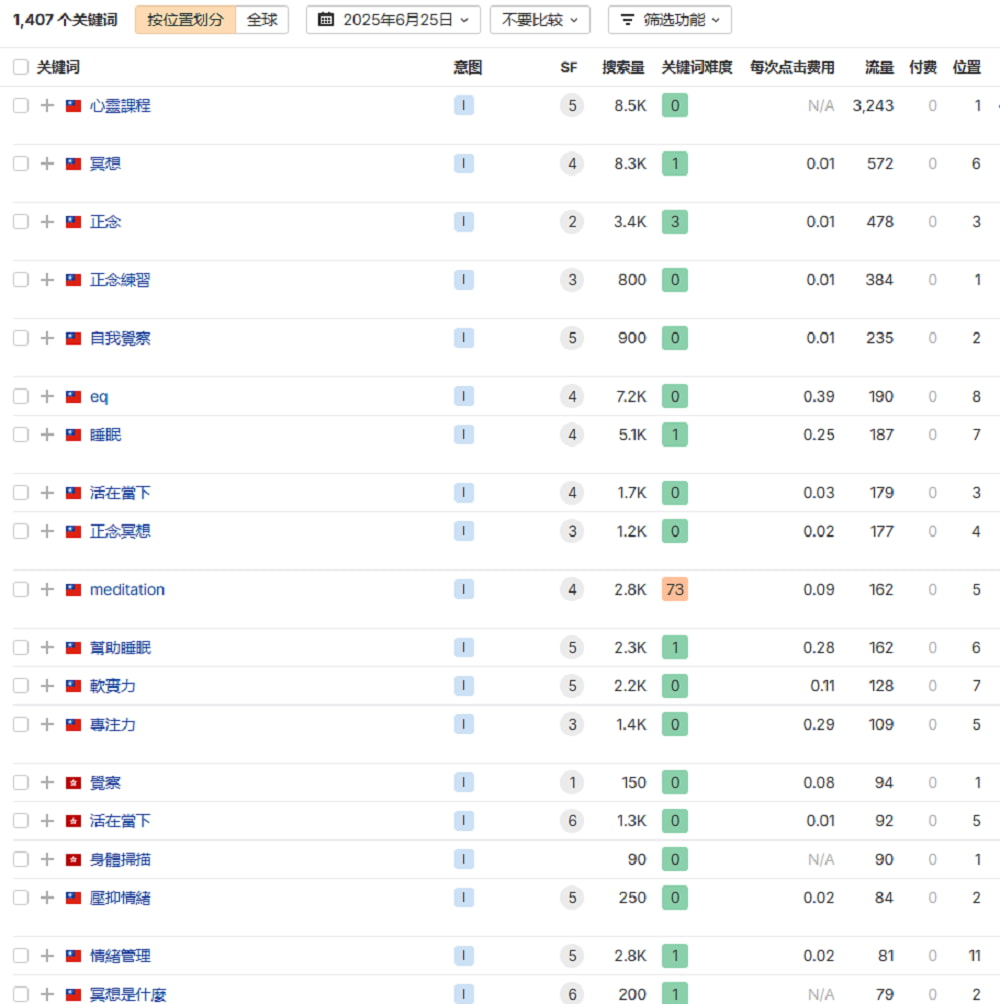
Task: Expand the plus icon for 心靈課程
Action: point(47,106)
